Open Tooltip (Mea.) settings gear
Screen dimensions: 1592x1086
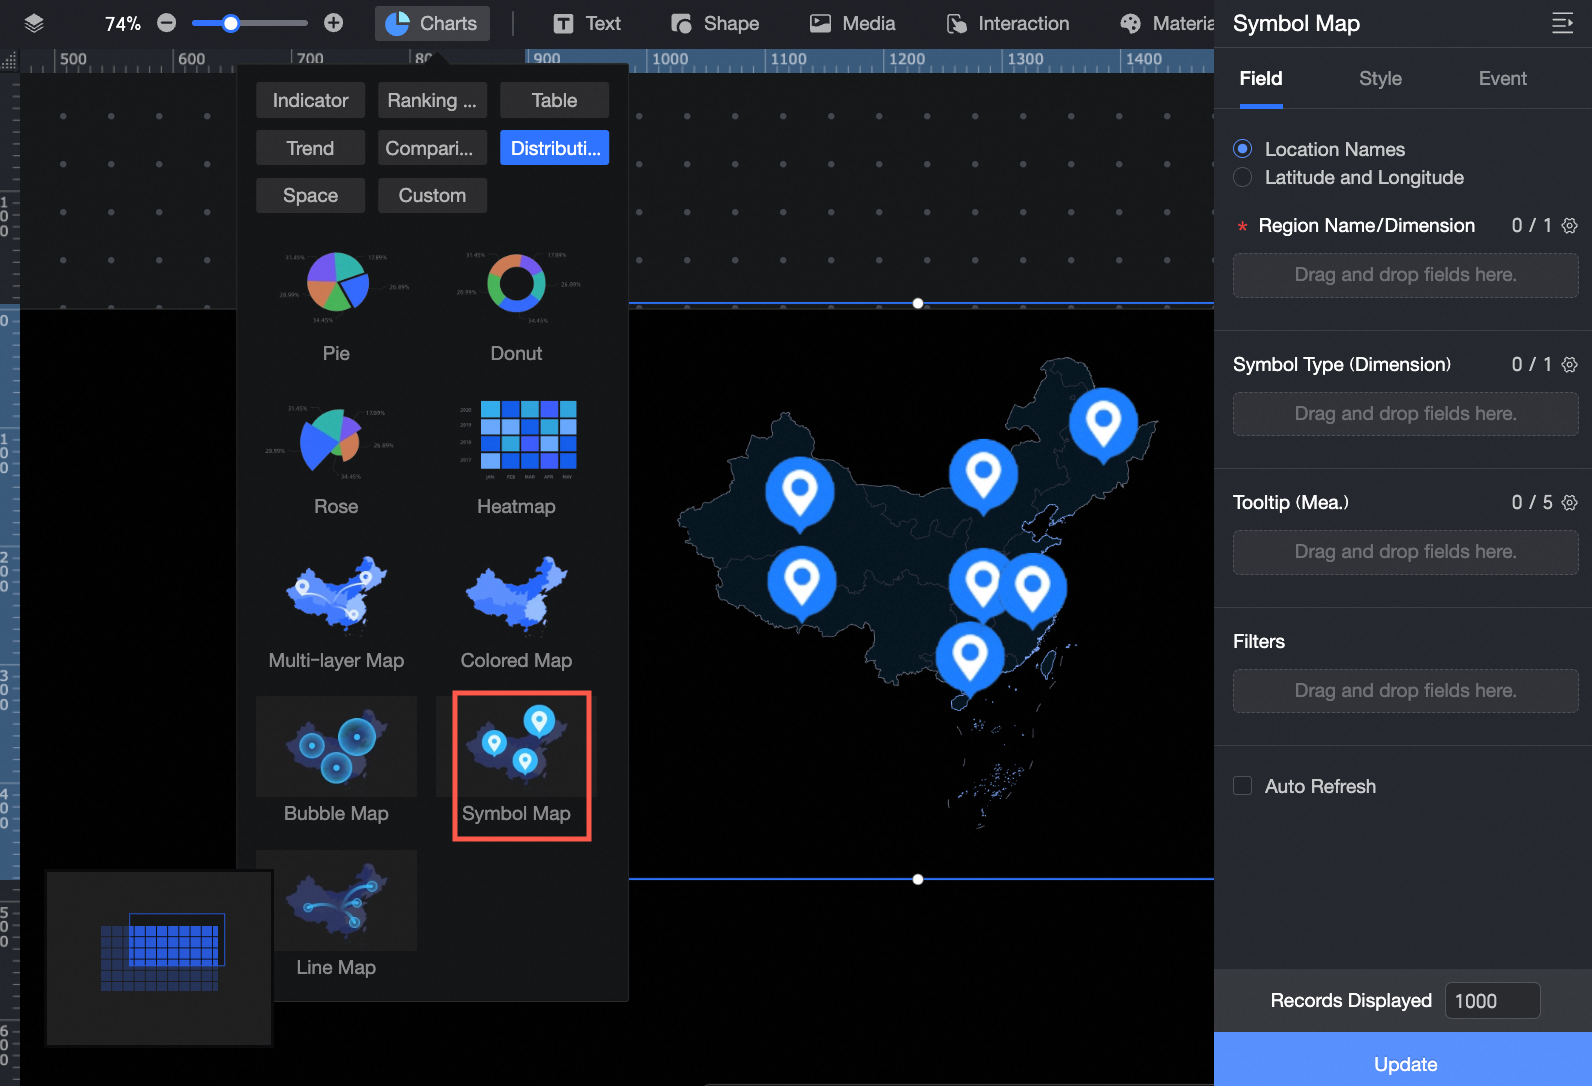tap(1570, 502)
